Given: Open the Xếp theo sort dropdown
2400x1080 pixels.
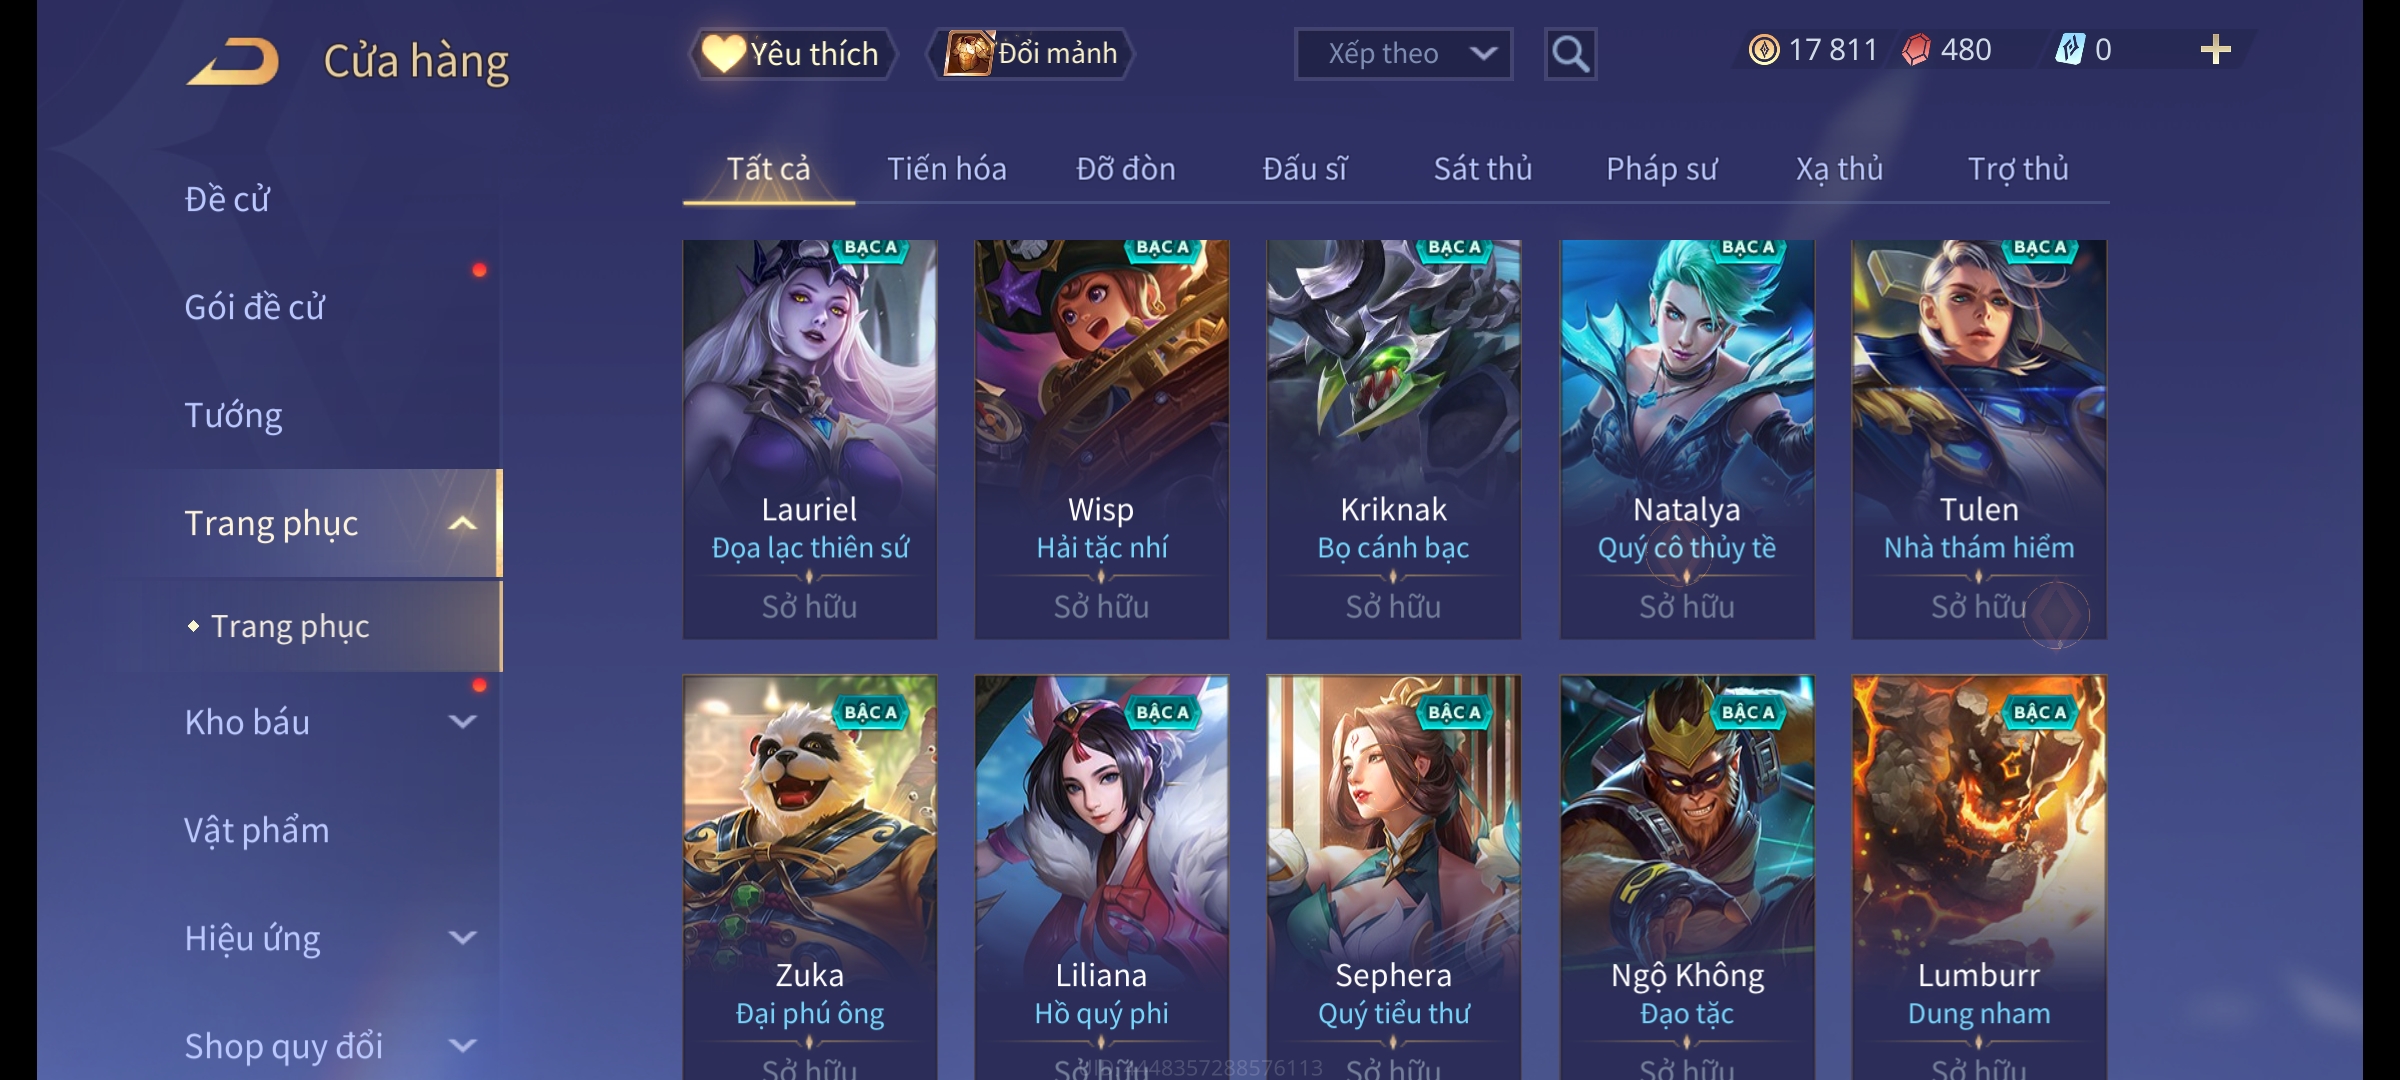Looking at the screenshot, I should tap(1403, 54).
